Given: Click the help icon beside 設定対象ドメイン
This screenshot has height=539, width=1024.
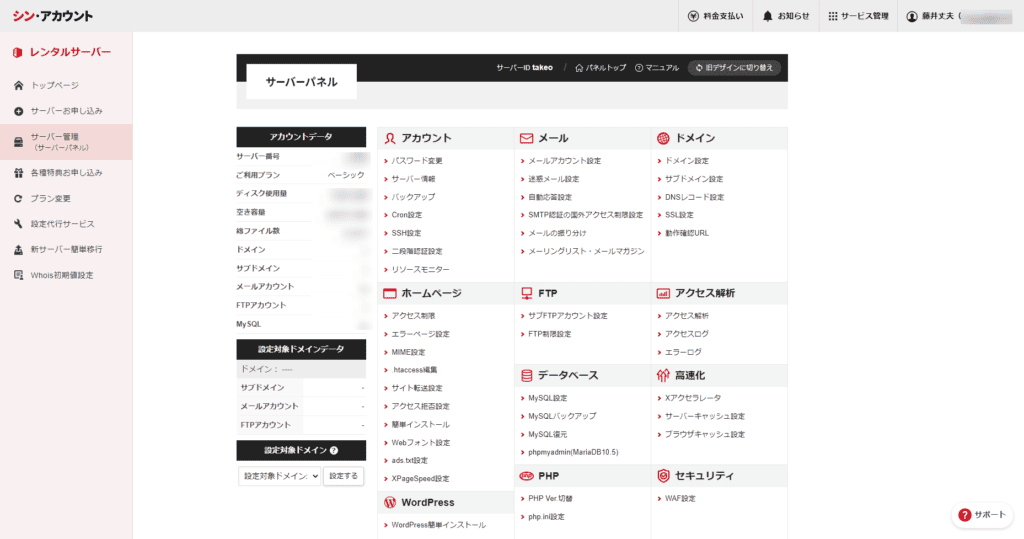Looking at the screenshot, I should tap(334, 450).
